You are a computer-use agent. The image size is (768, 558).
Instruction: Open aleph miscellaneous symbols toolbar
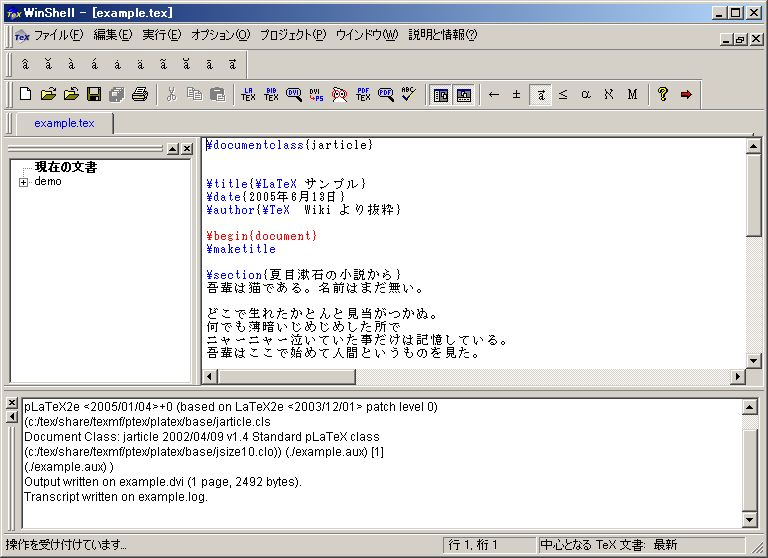coord(609,95)
